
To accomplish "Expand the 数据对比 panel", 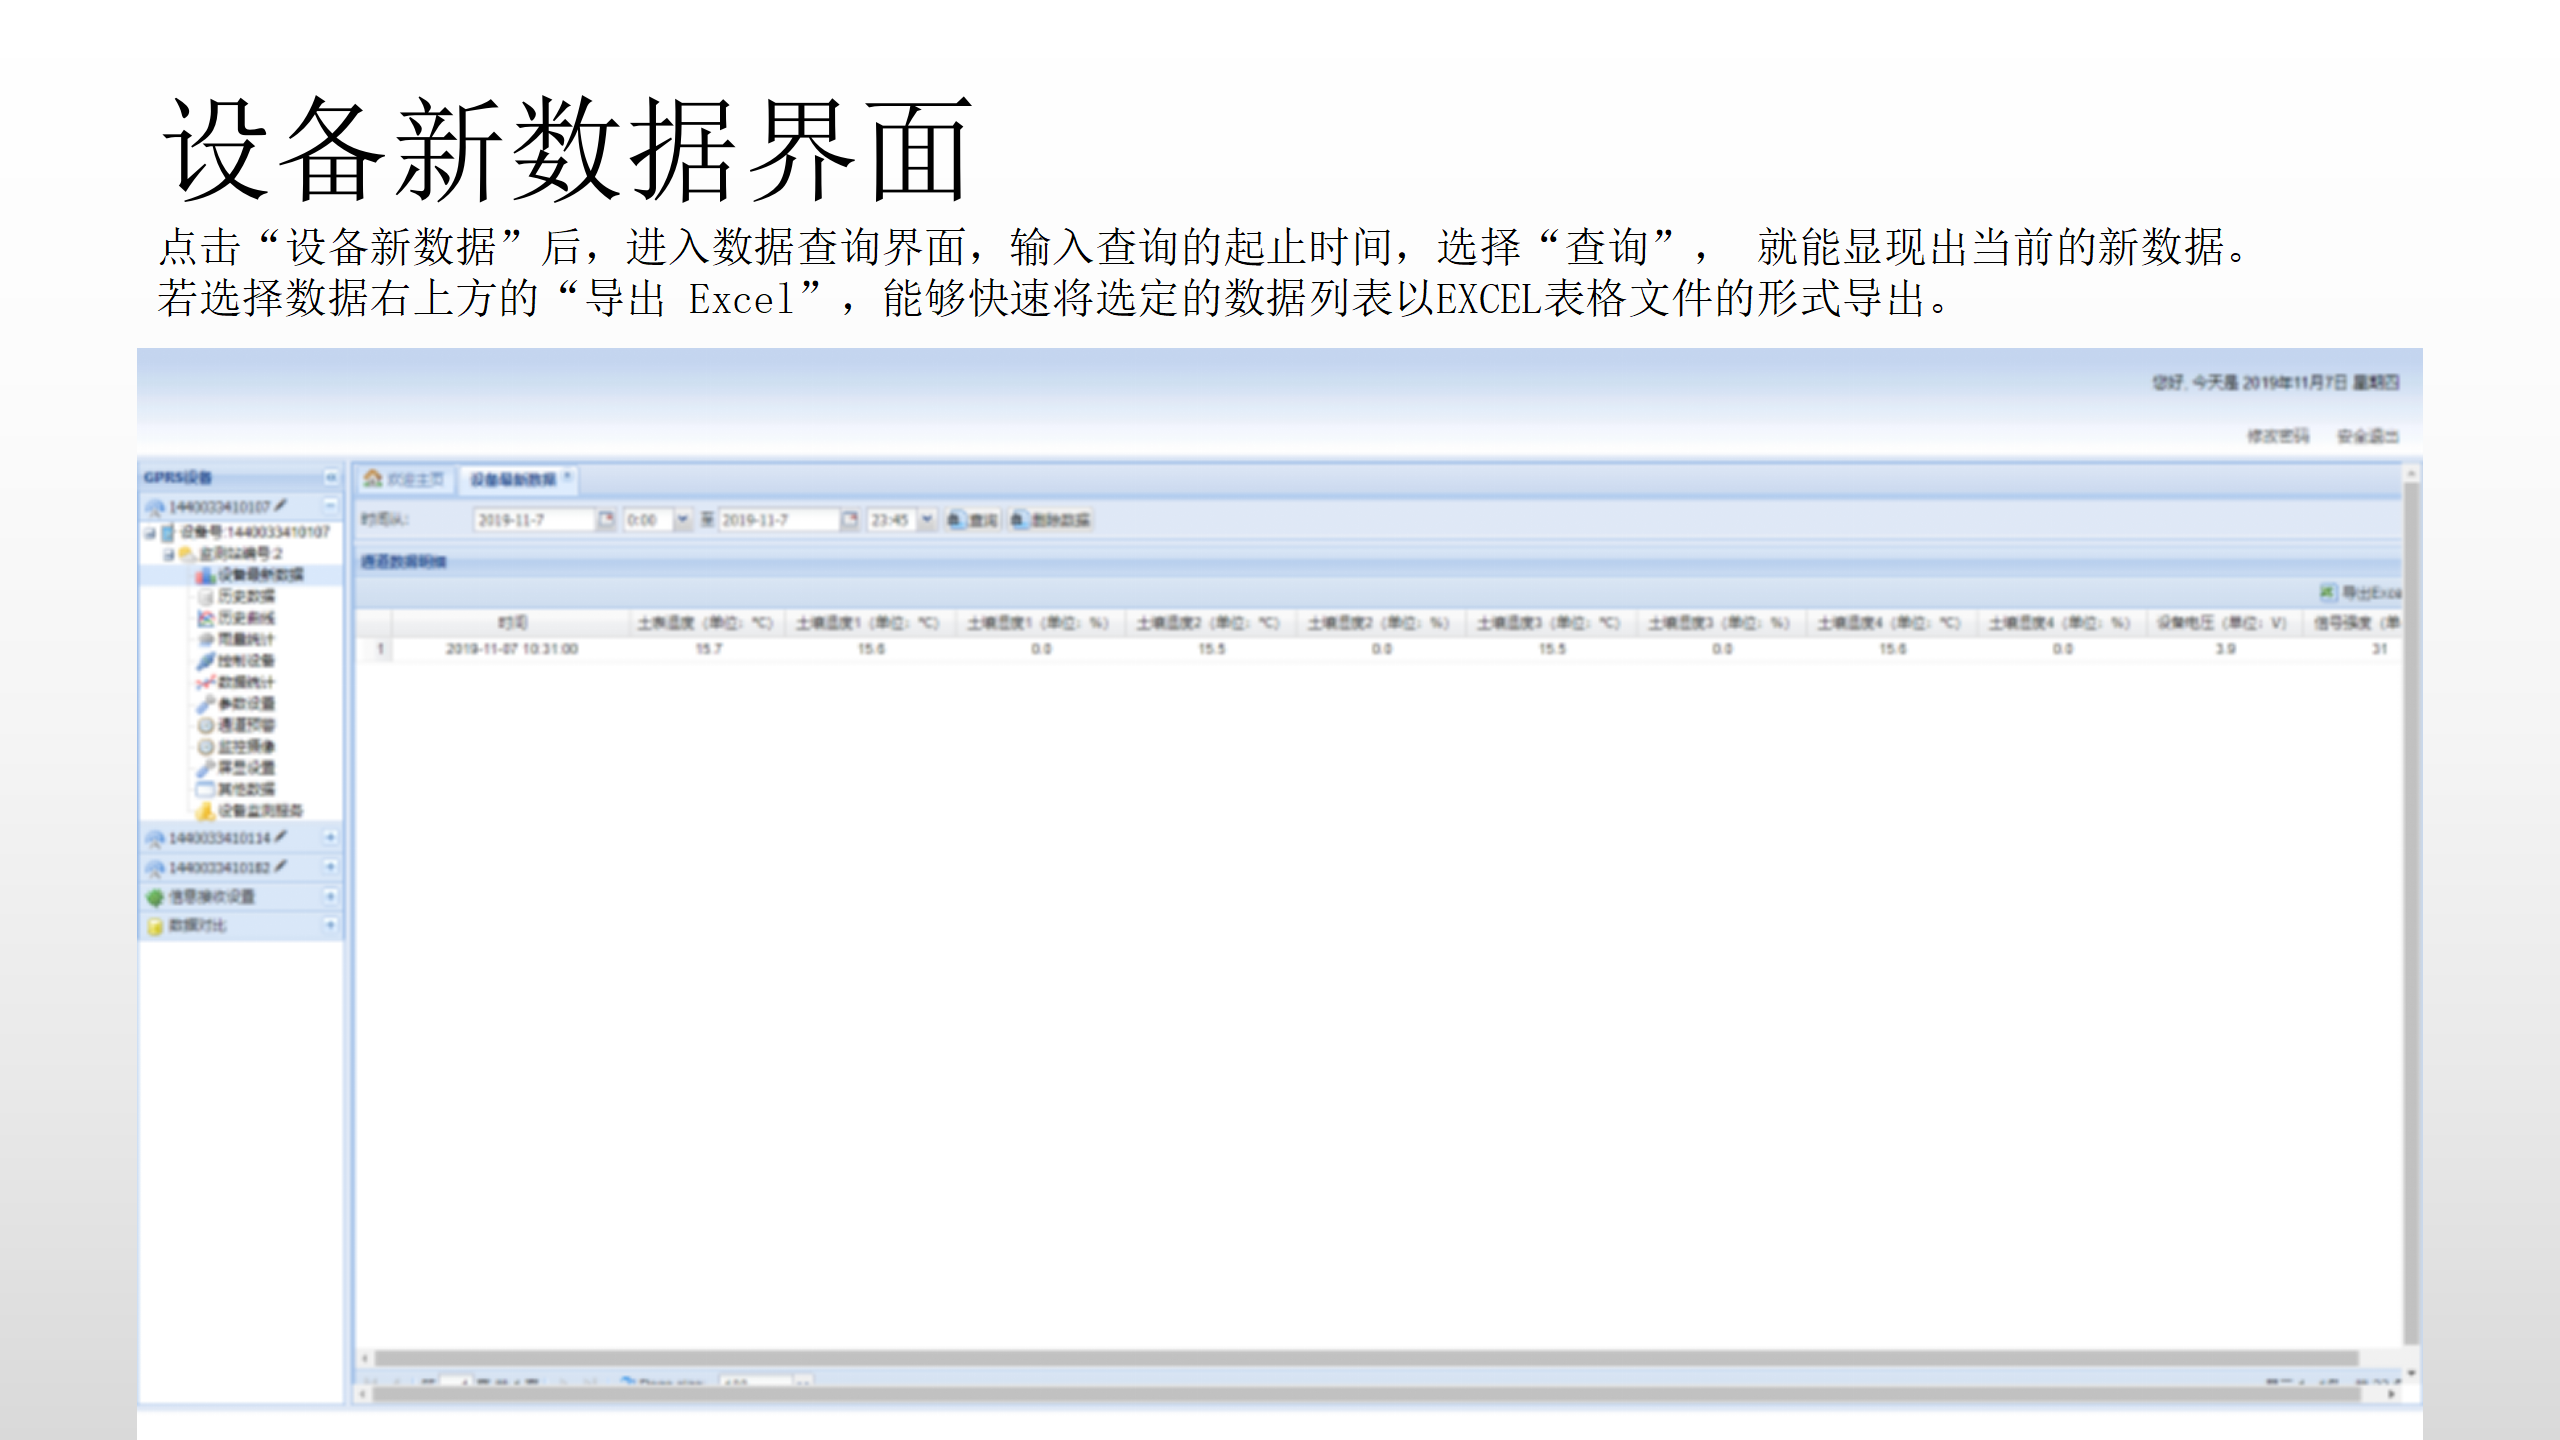I will point(330,925).
